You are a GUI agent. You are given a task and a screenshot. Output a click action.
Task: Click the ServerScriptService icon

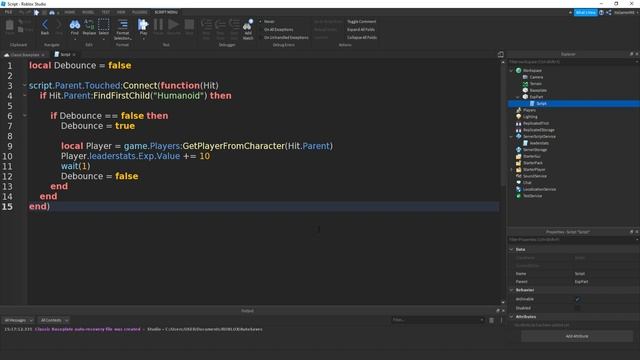click(518, 136)
